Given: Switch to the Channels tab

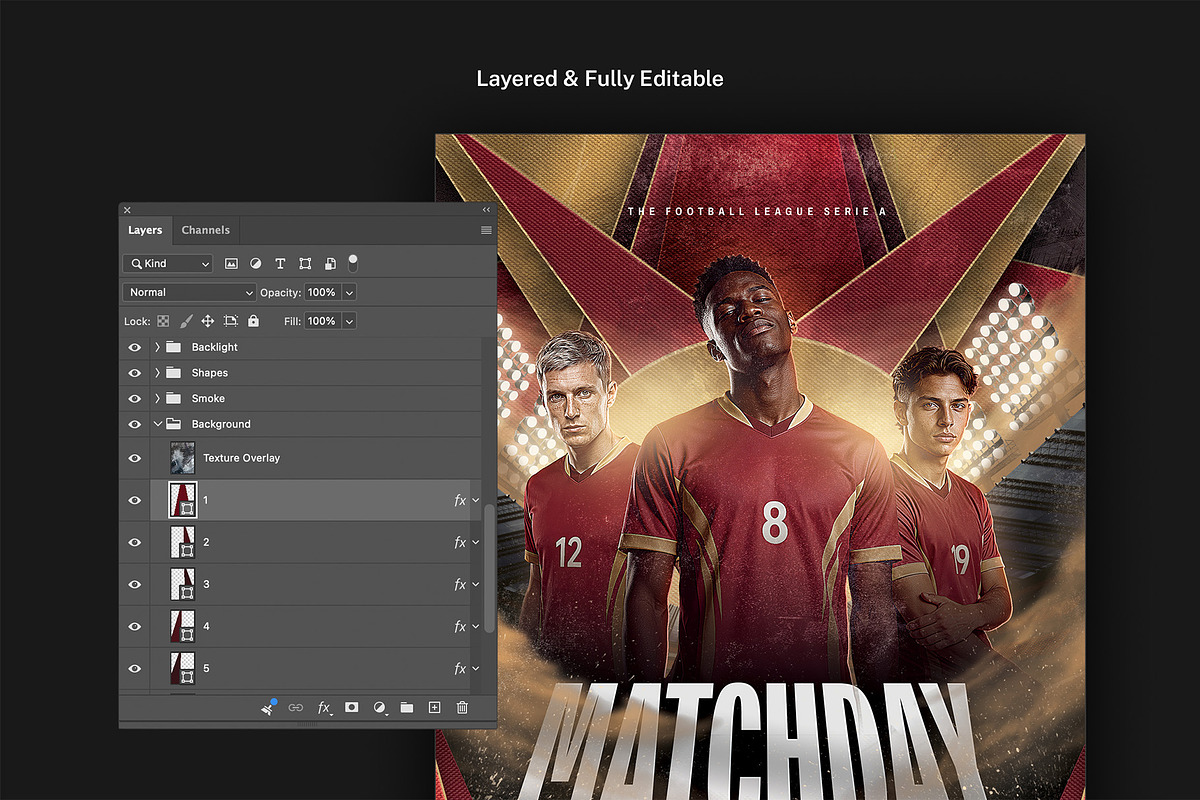Looking at the screenshot, I should click(206, 230).
